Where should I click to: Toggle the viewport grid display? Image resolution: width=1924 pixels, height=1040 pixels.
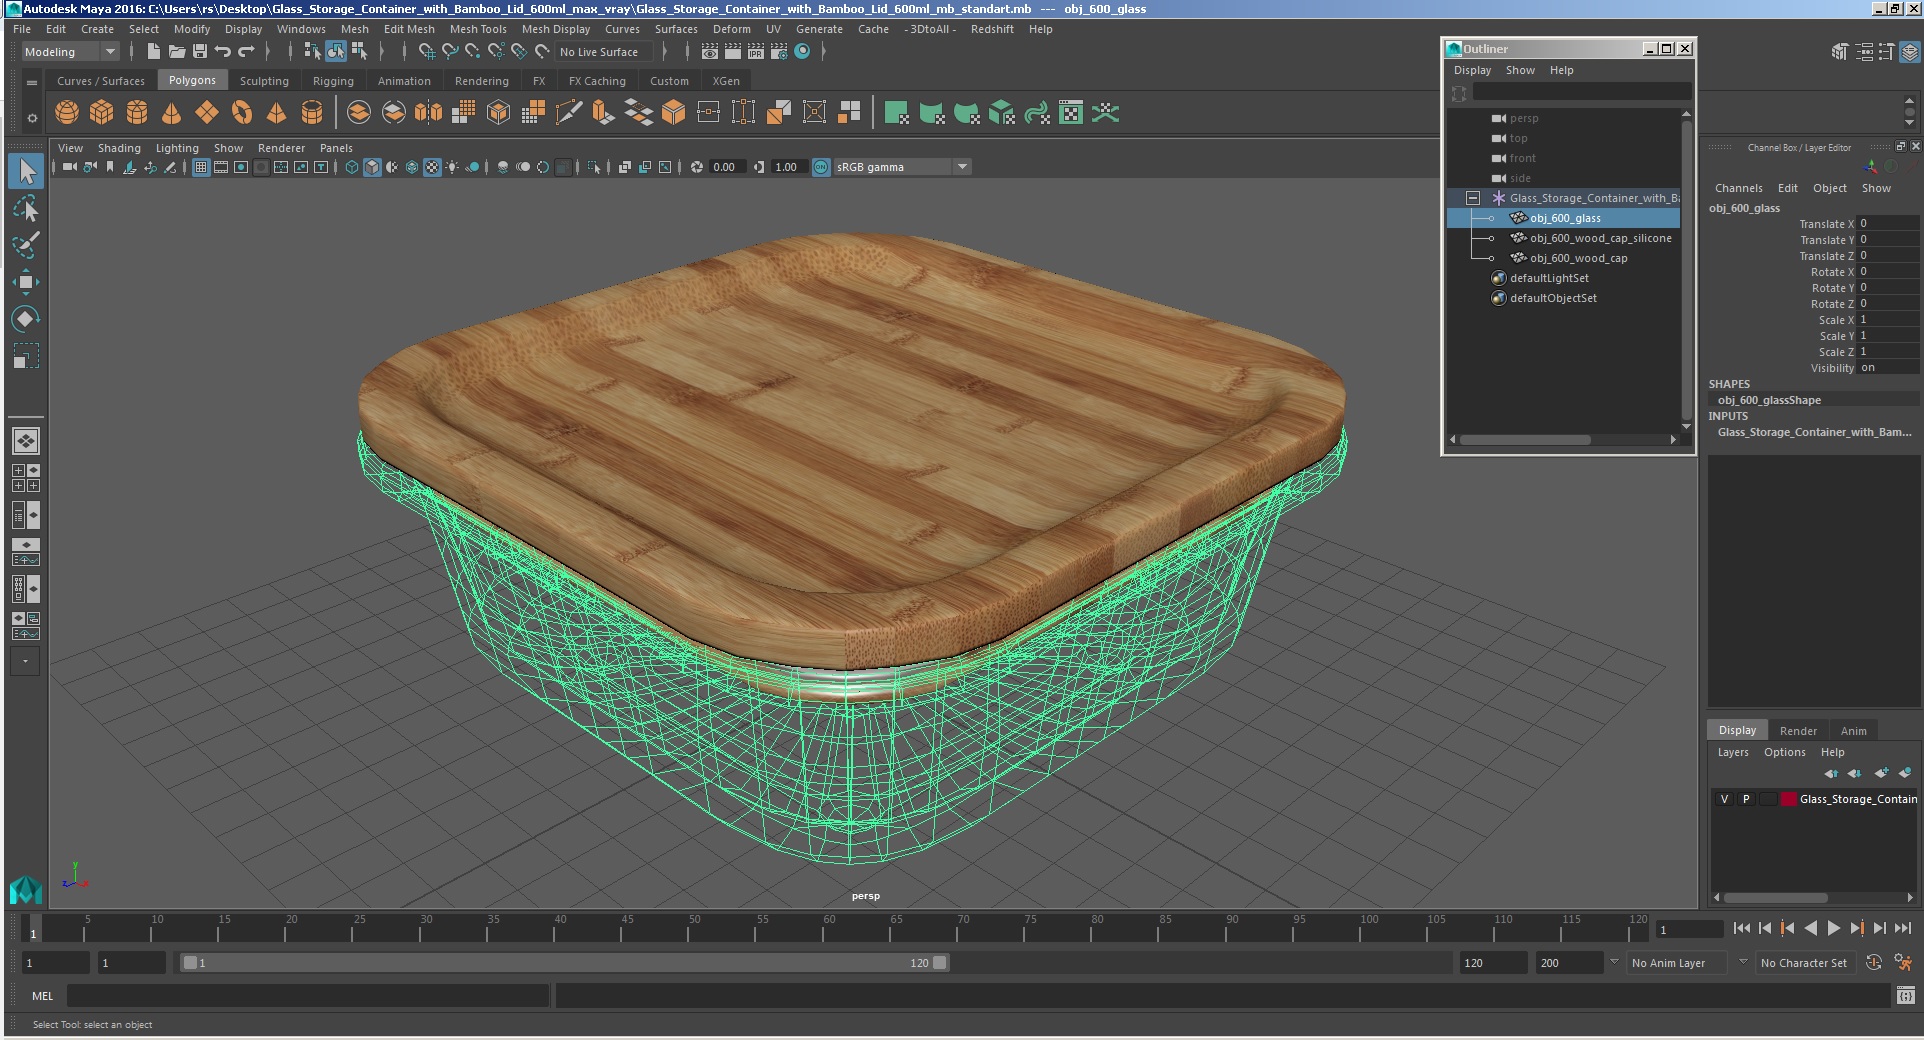pyautogui.click(x=201, y=167)
